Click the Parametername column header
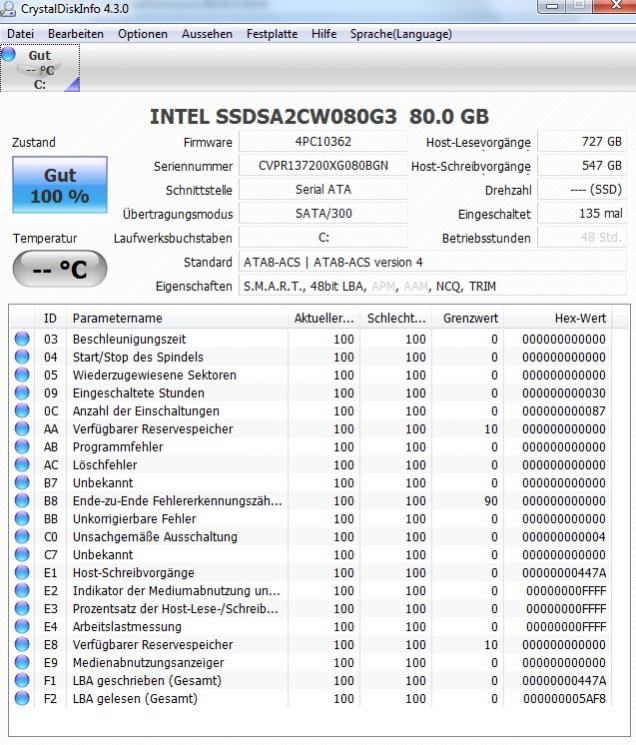The height and width of the screenshot is (745, 636). [x=177, y=318]
